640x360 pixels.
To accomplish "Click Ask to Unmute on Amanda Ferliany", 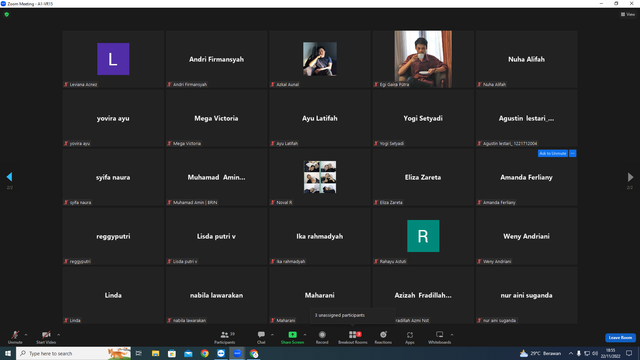I will coord(553,153).
